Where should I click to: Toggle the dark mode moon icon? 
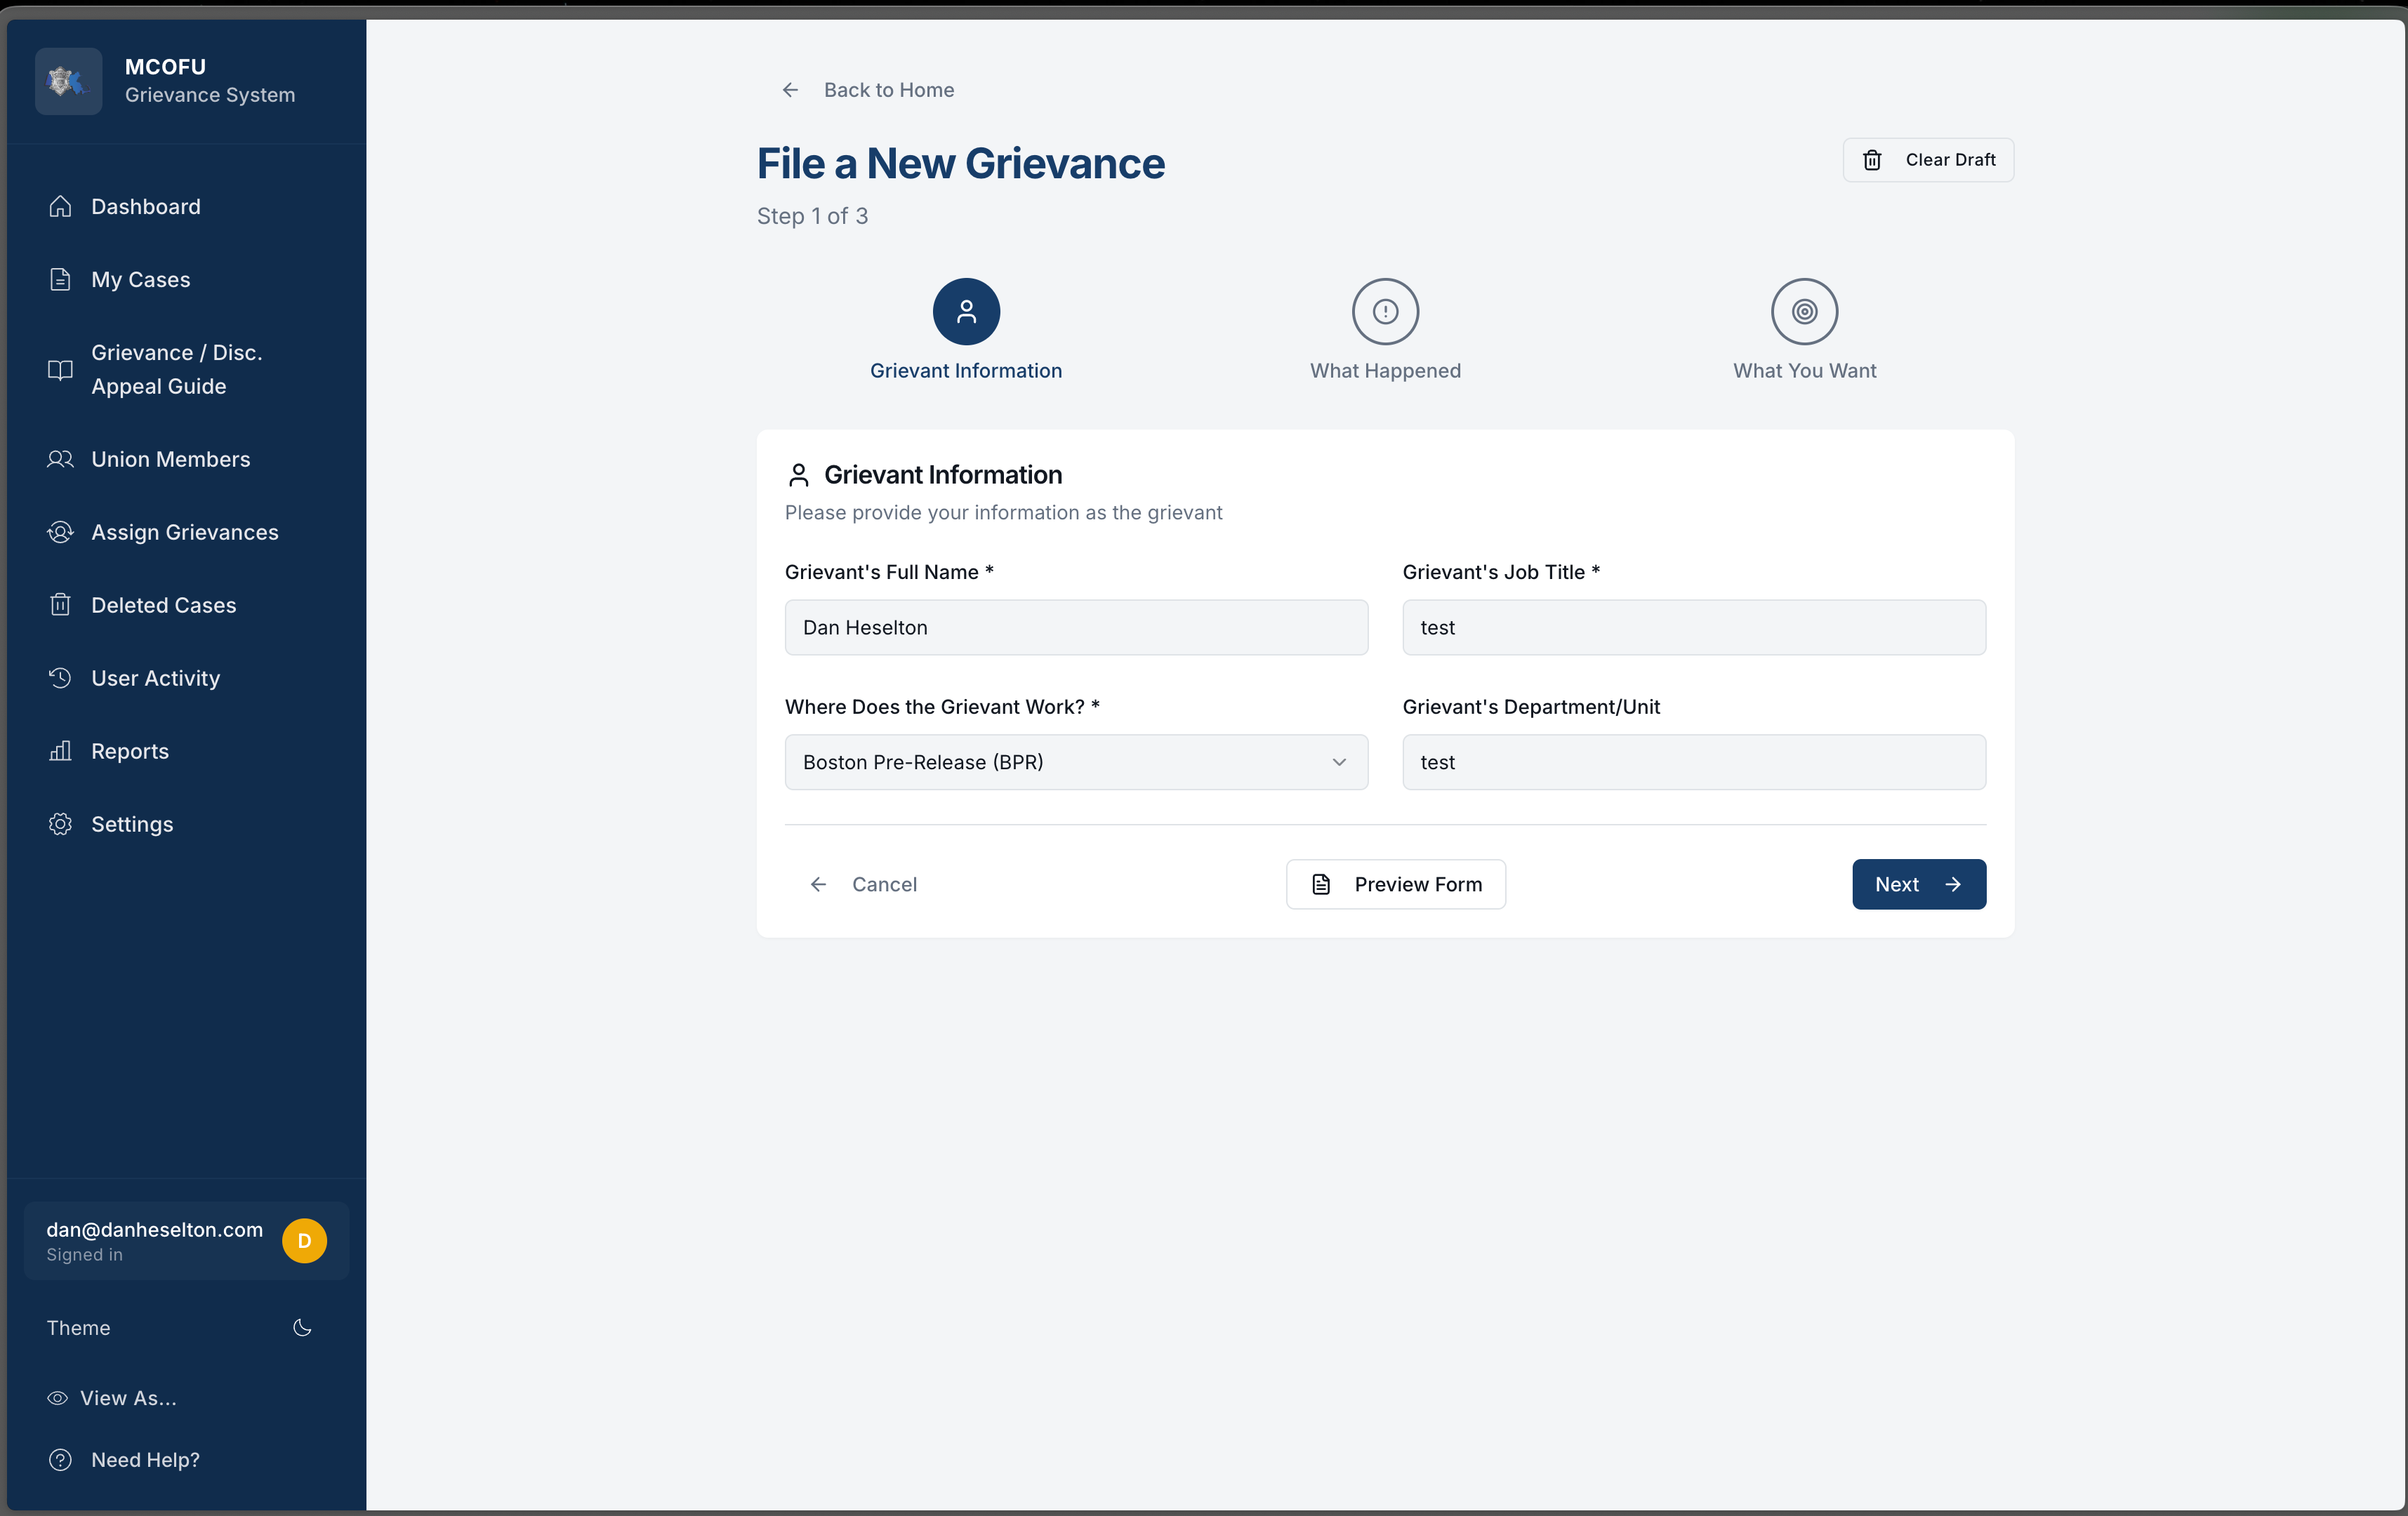(302, 1328)
